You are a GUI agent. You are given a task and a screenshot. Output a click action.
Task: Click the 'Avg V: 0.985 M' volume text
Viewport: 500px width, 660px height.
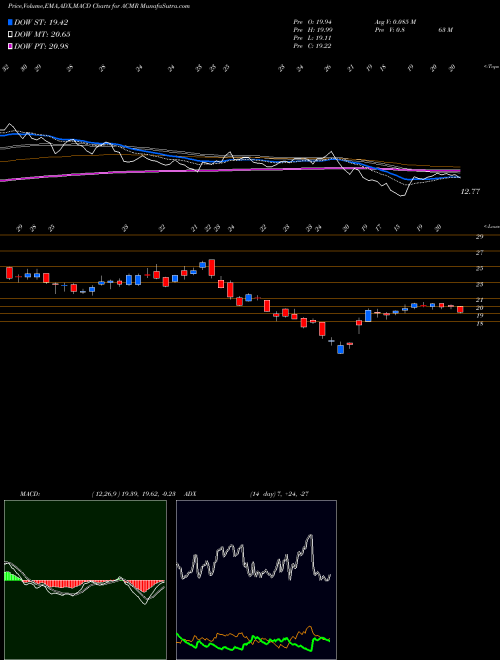tap(395, 22)
